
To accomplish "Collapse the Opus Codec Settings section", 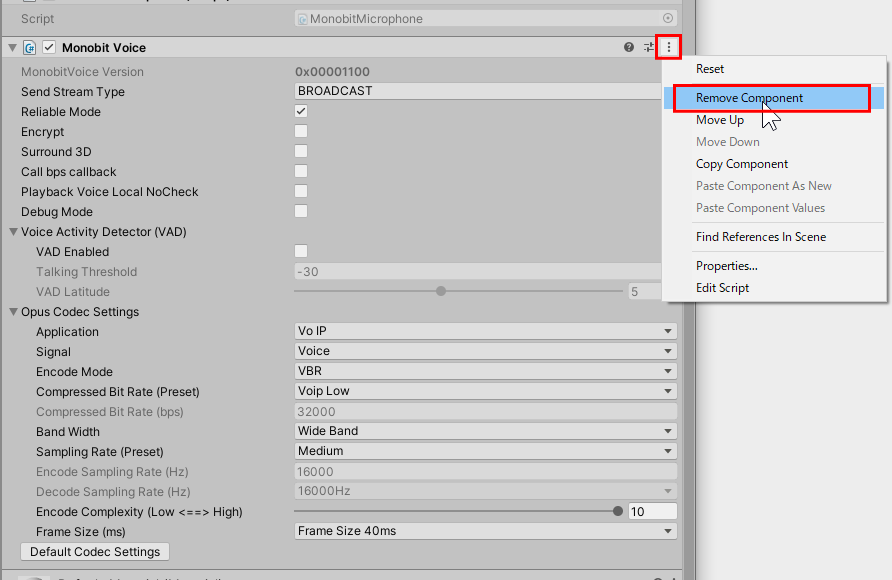I will pyautogui.click(x=13, y=312).
